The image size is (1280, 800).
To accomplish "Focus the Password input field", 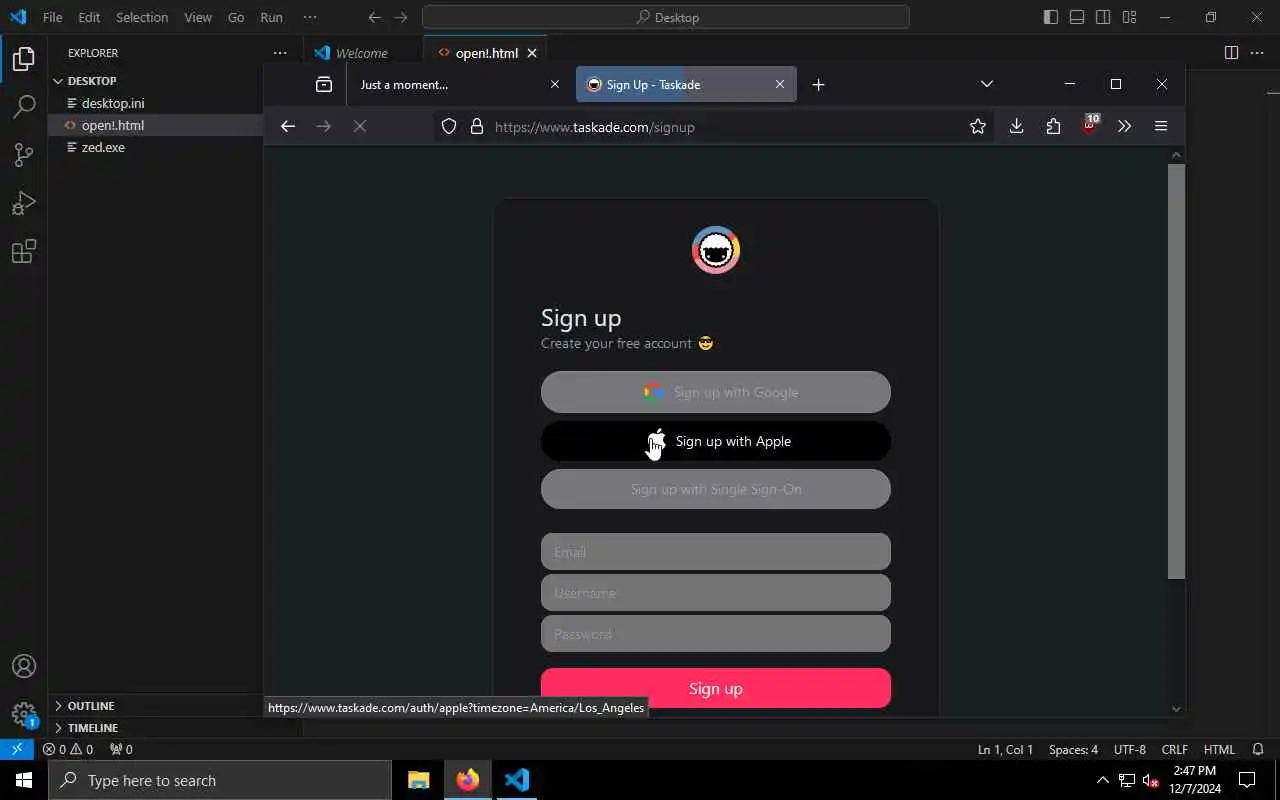I will pos(716,634).
